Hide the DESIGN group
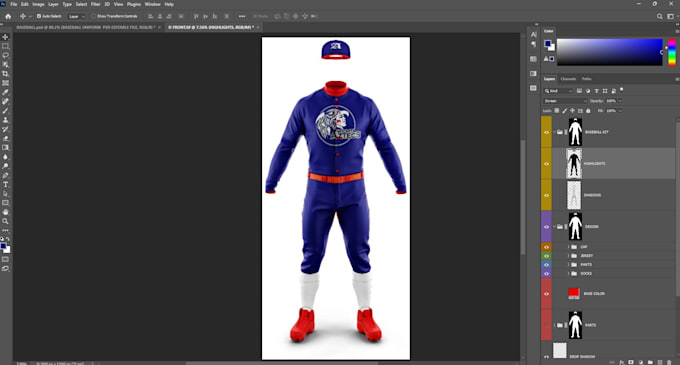This screenshot has height=365, width=680. (x=546, y=227)
